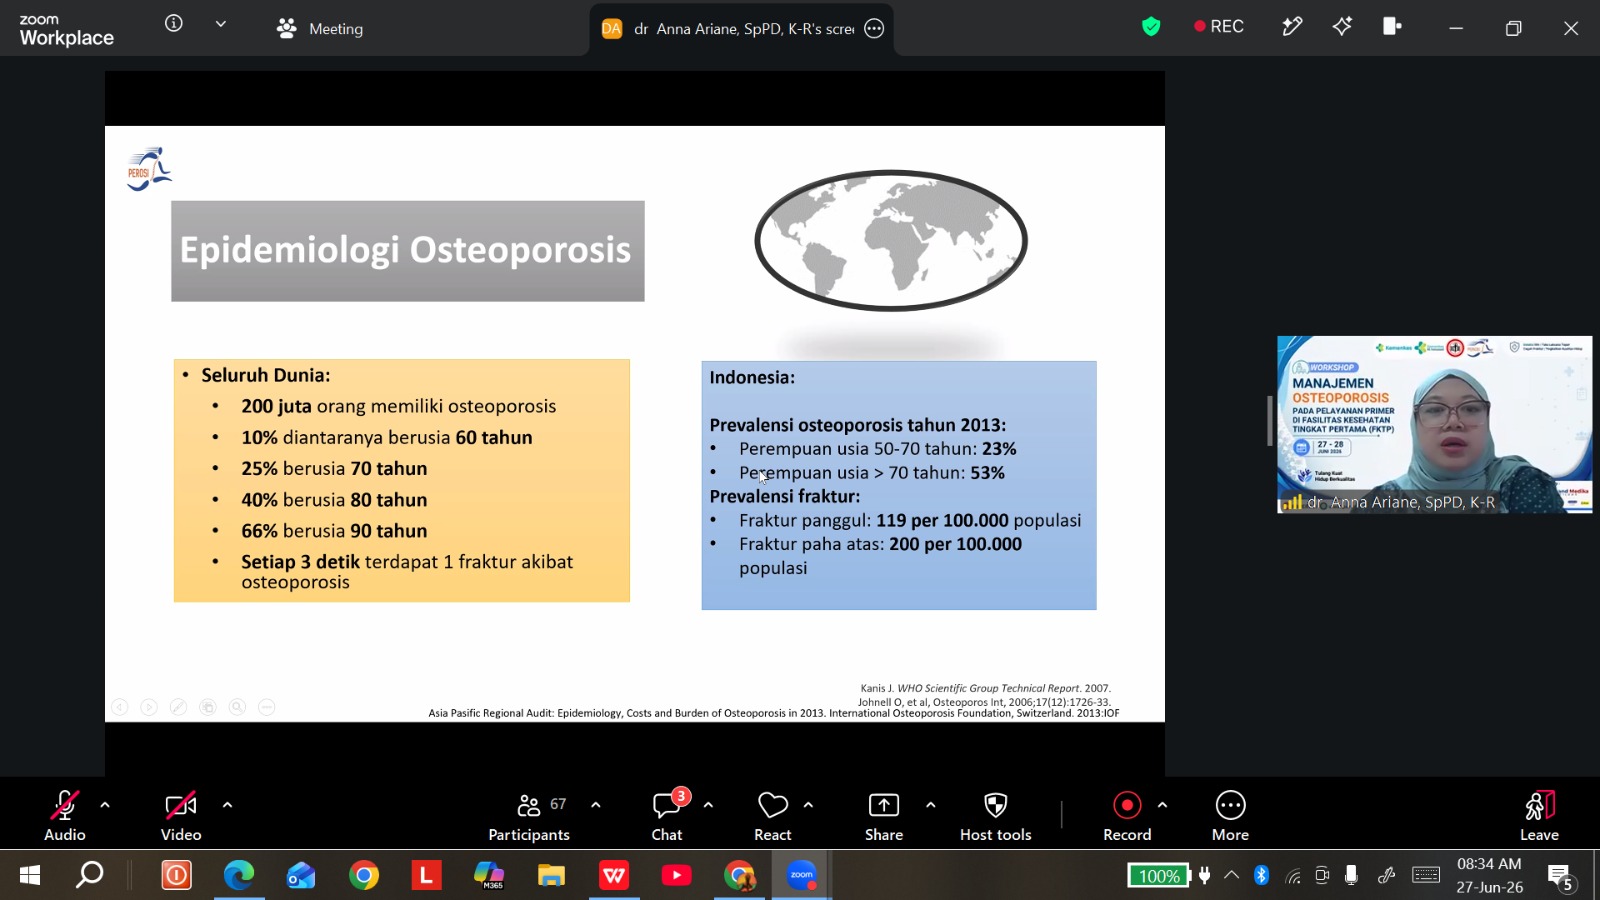The height and width of the screenshot is (900, 1600).
Task: Open Microsoft Edge from taskbar
Action: (239, 876)
